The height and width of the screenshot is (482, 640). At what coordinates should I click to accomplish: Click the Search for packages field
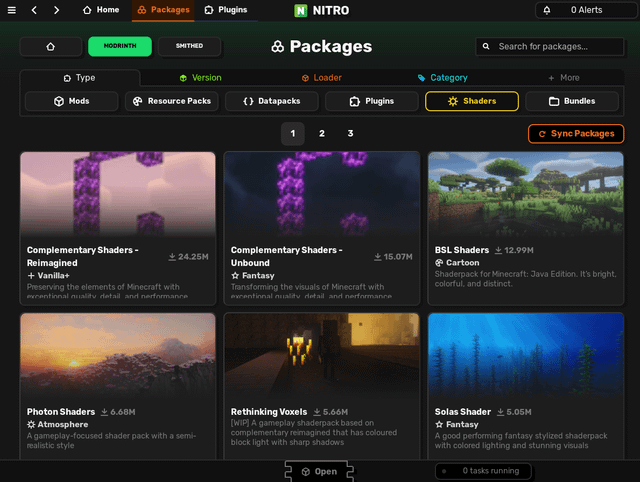pos(549,46)
